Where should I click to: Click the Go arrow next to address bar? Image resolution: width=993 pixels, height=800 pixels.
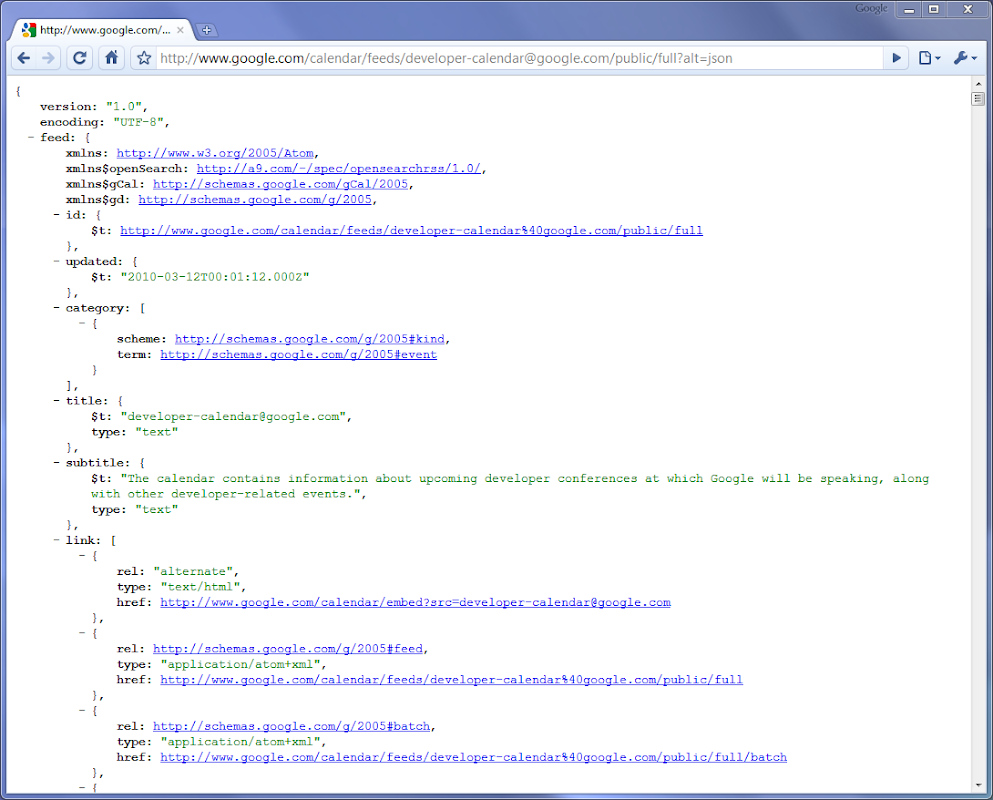[896, 58]
